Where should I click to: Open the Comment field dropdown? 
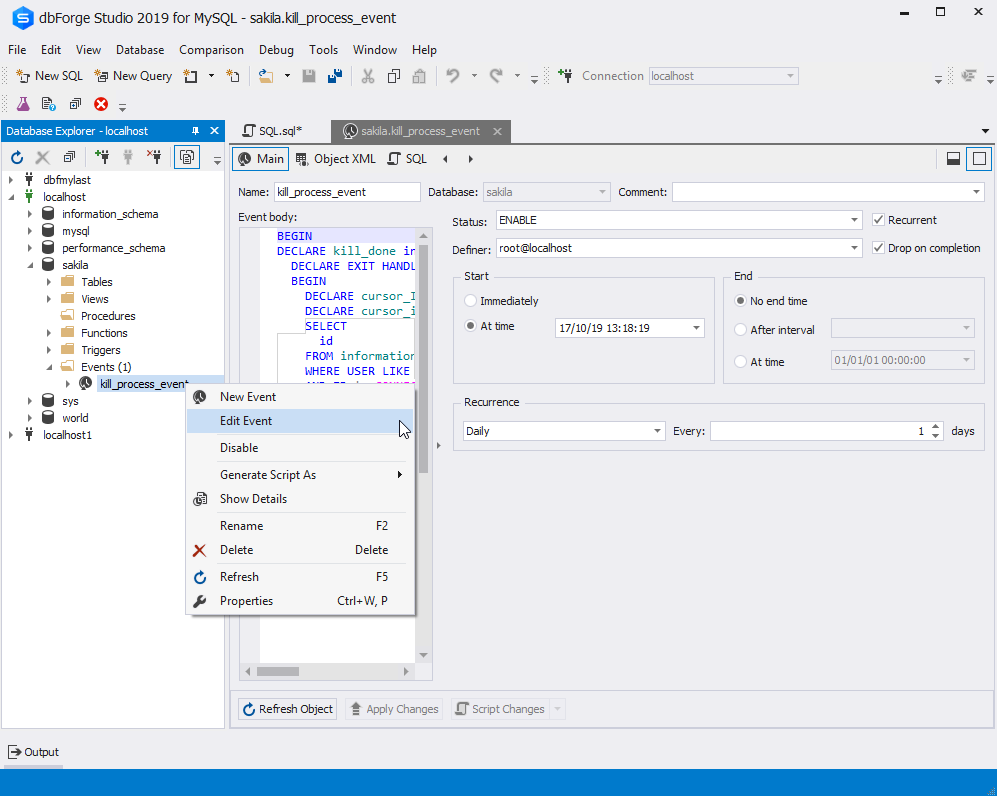point(976,192)
